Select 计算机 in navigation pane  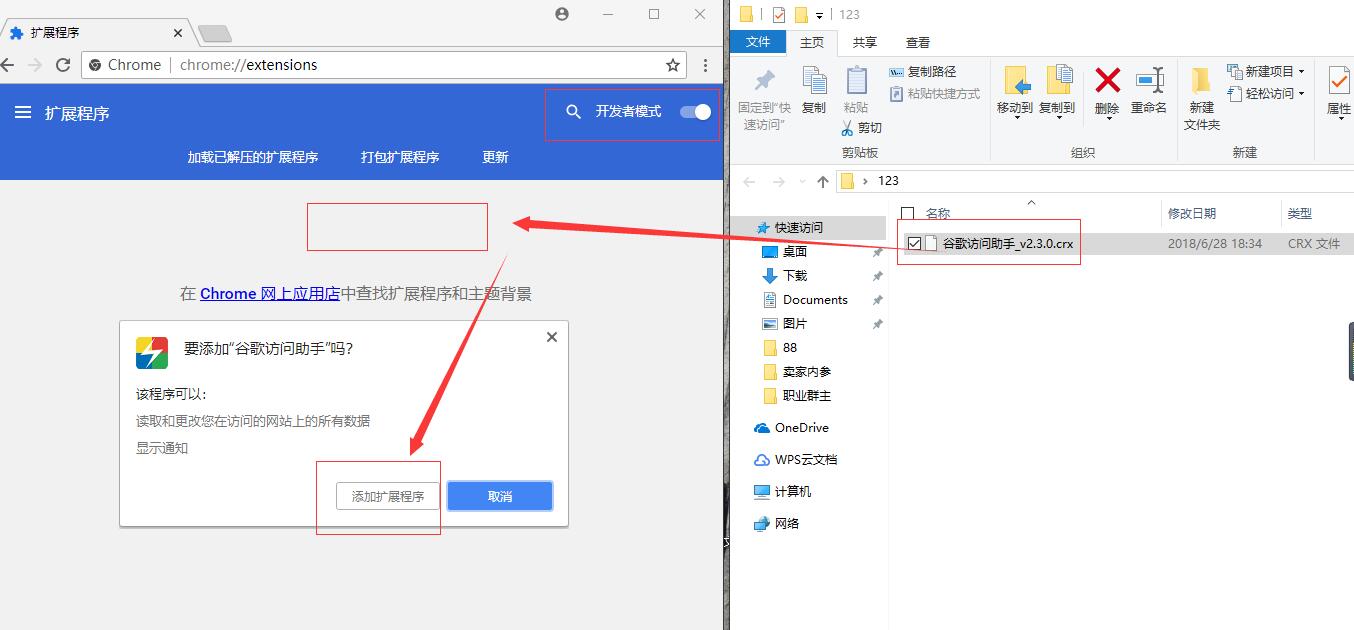click(793, 491)
